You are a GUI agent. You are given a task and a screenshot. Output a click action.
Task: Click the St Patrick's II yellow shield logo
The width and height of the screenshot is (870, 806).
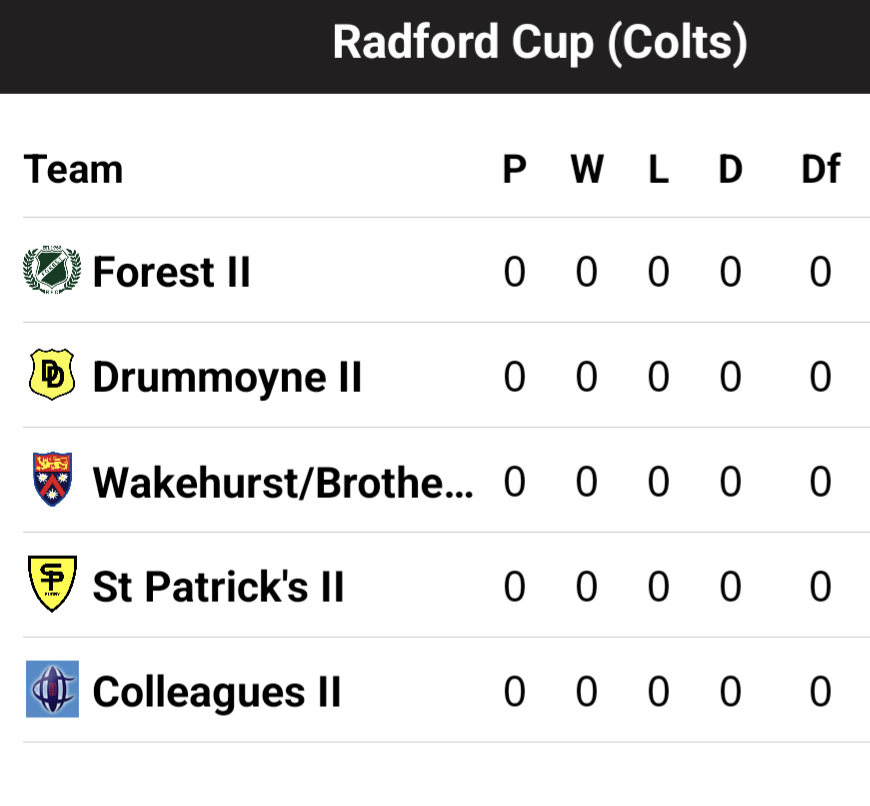click(52, 586)
